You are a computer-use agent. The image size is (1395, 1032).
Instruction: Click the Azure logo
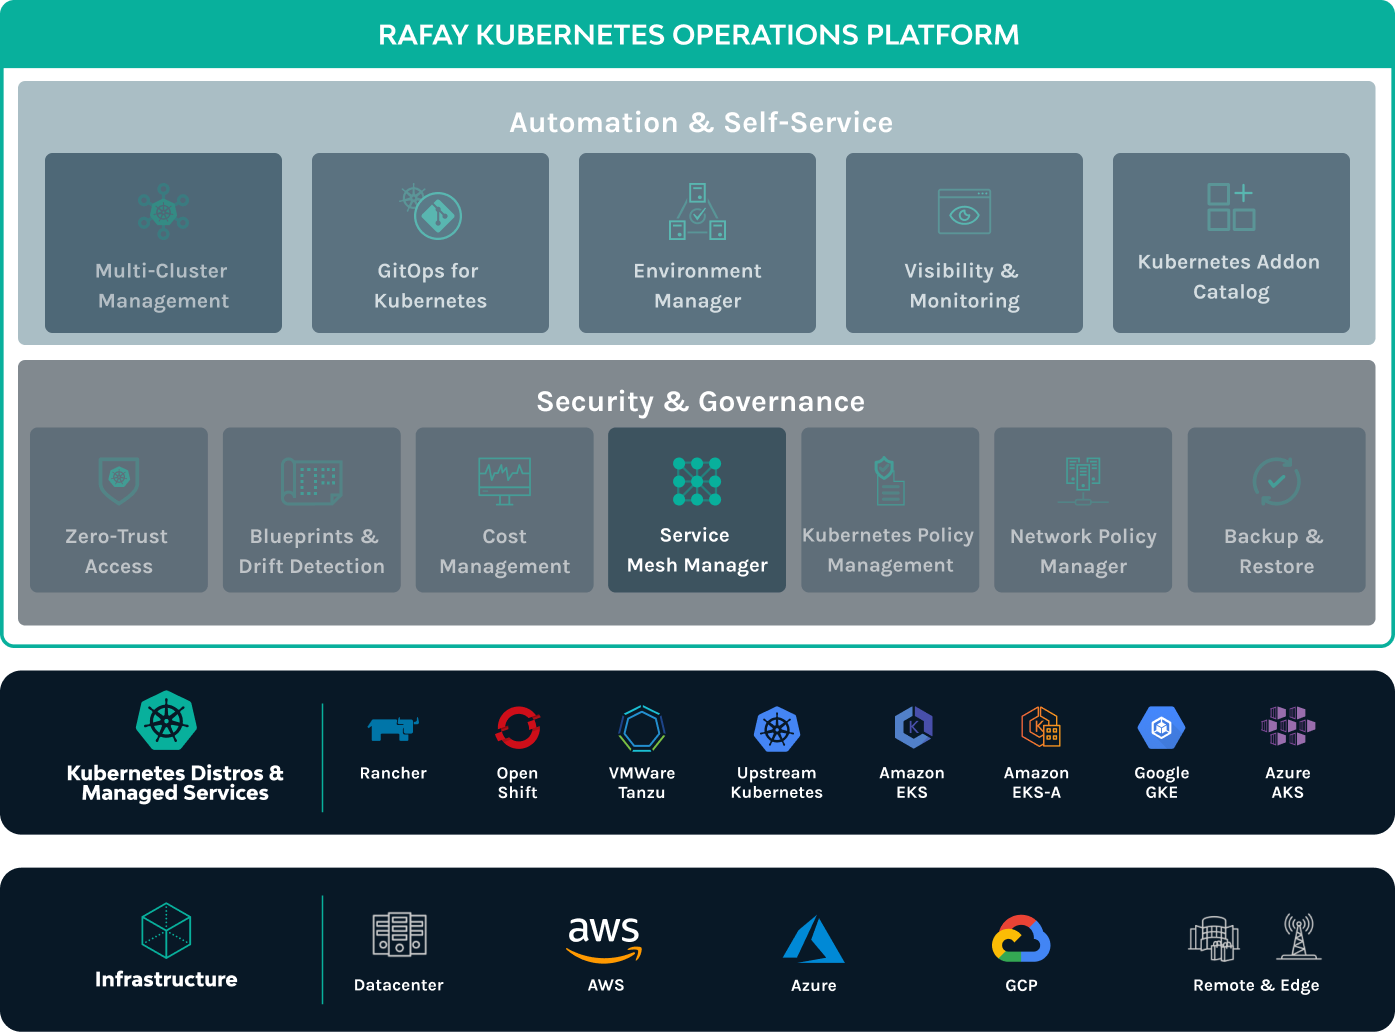813,940
